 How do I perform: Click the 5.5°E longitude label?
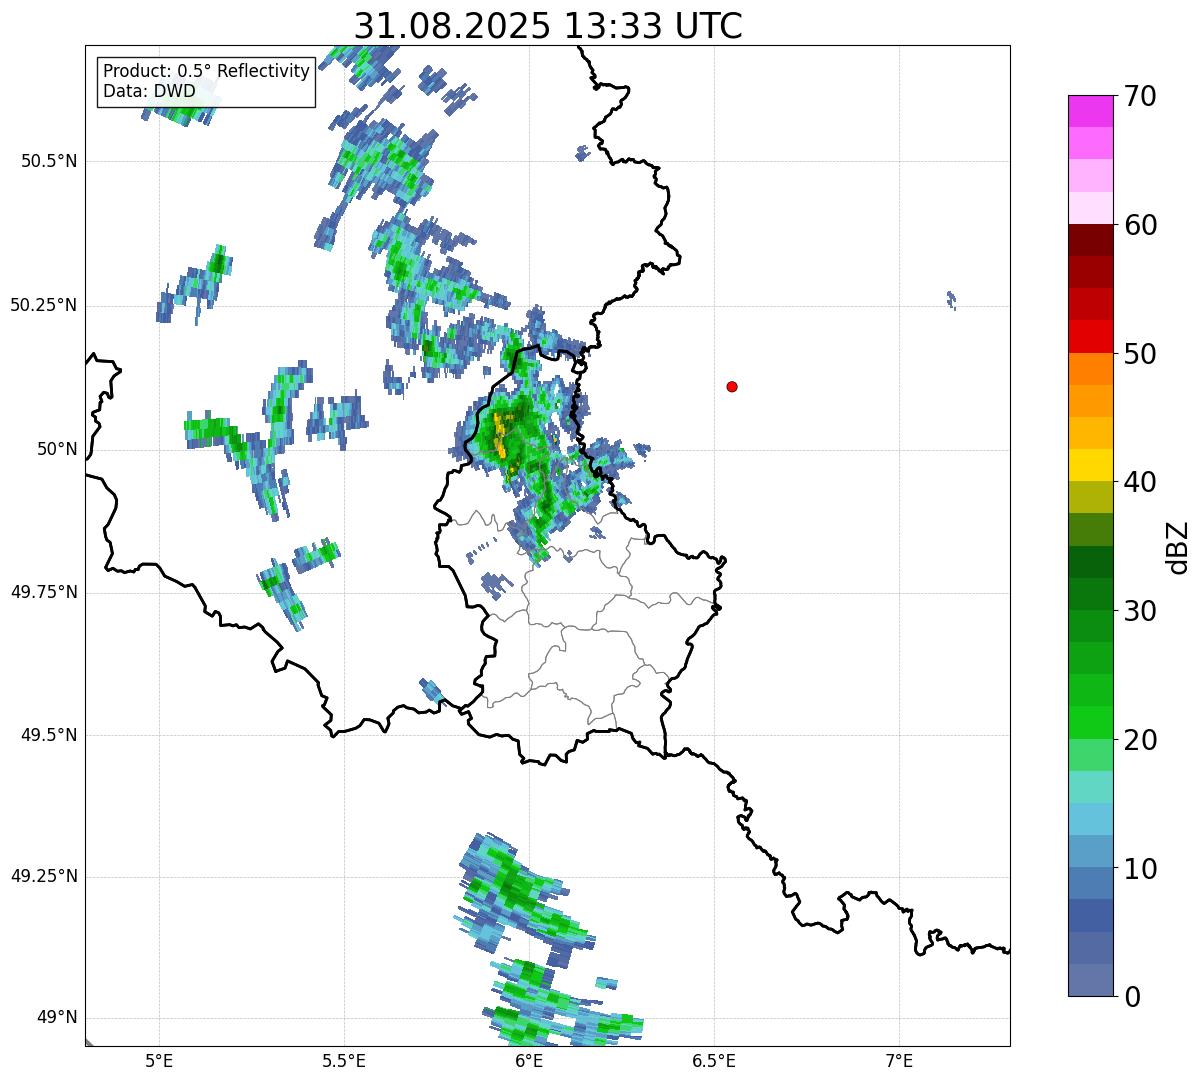tap(344, 1061)
